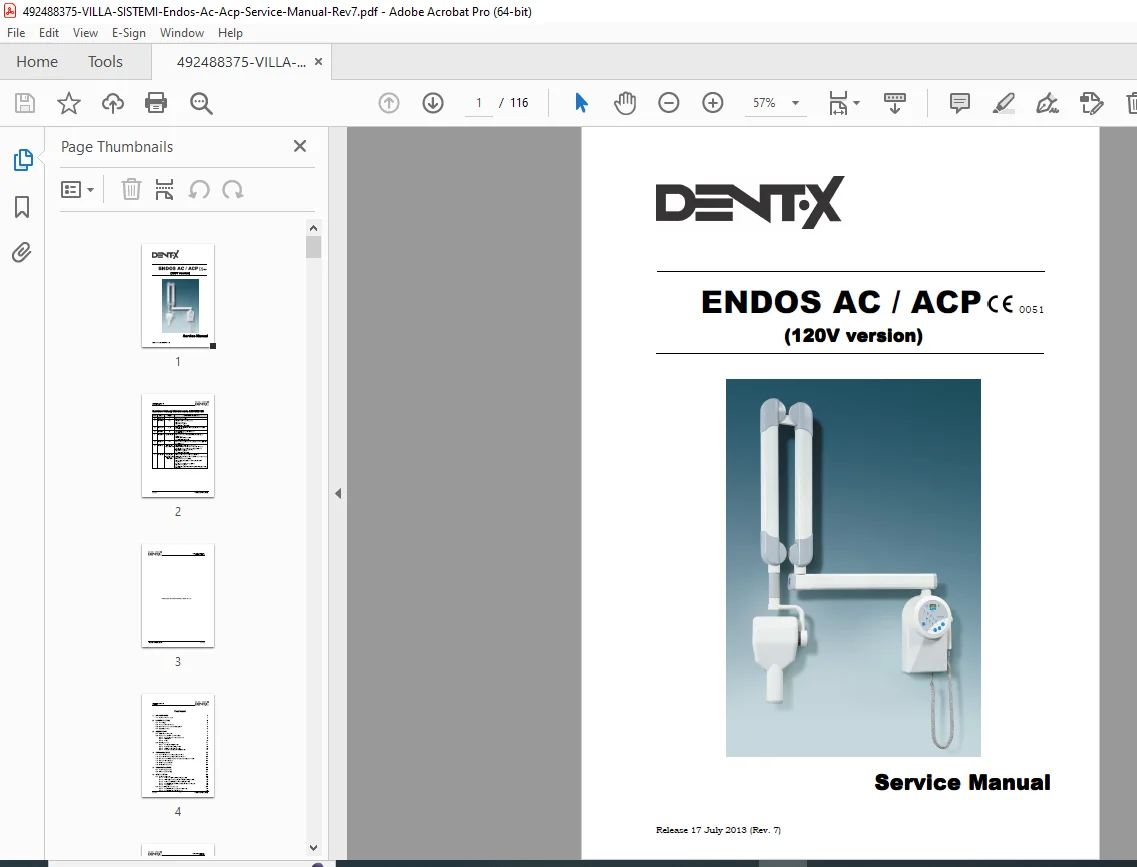Viewport: 1137px width, 867px height.
Task: Click the (120V version) text
Action: point(853,336)
